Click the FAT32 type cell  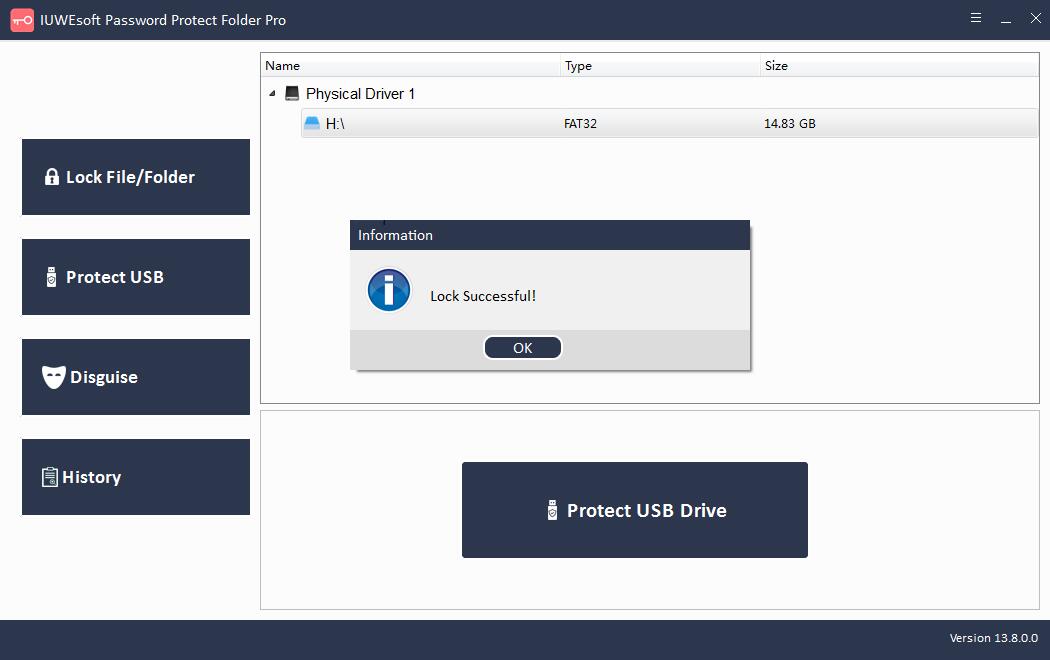tap(580, 124)
